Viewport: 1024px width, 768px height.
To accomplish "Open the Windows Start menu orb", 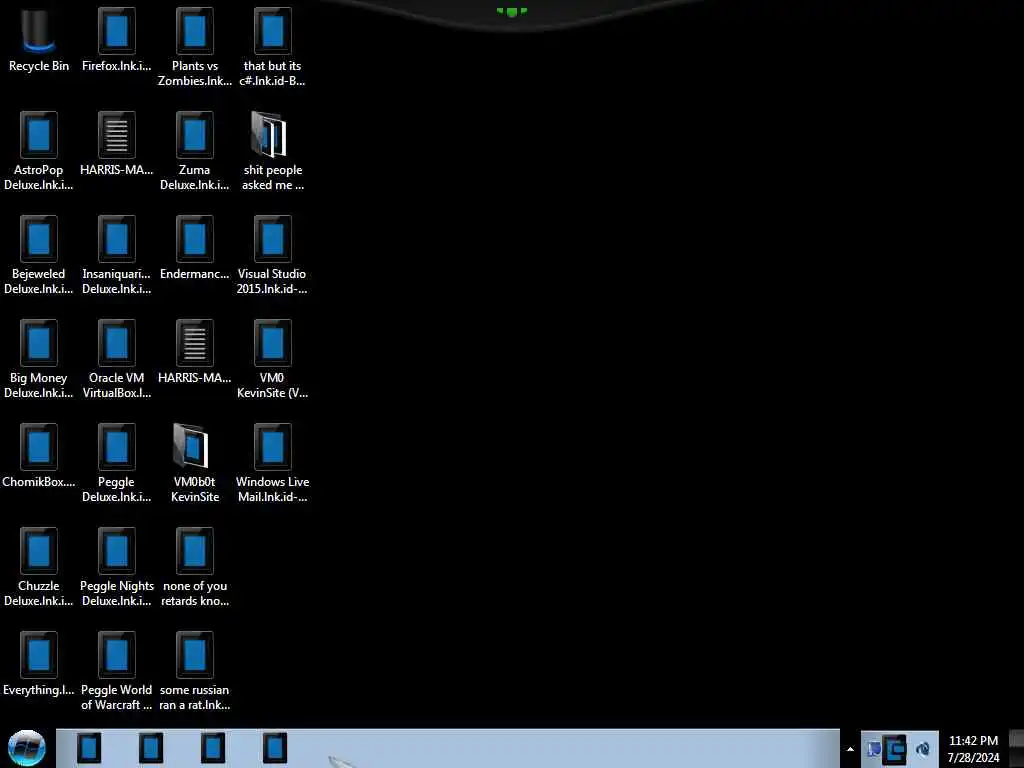I will click(x=27, y=748).
